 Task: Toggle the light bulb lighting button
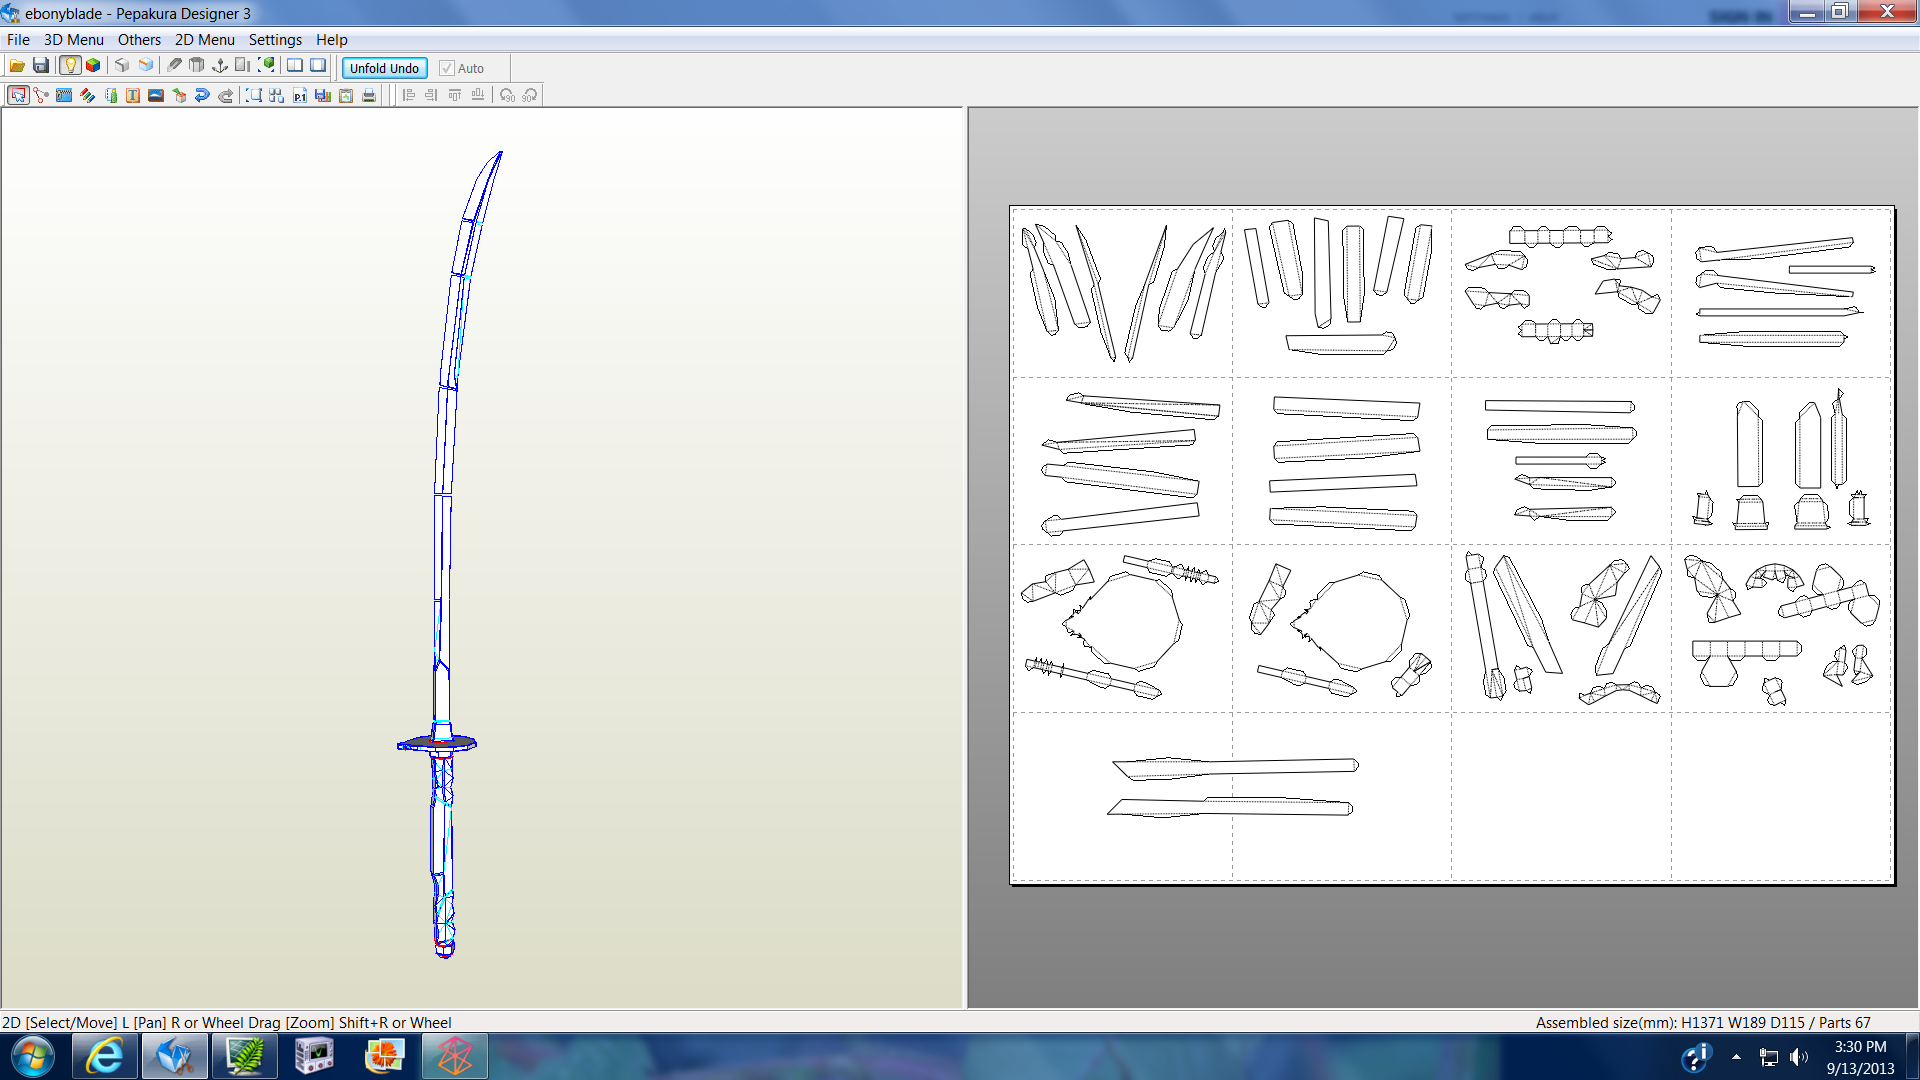[69, 66]
